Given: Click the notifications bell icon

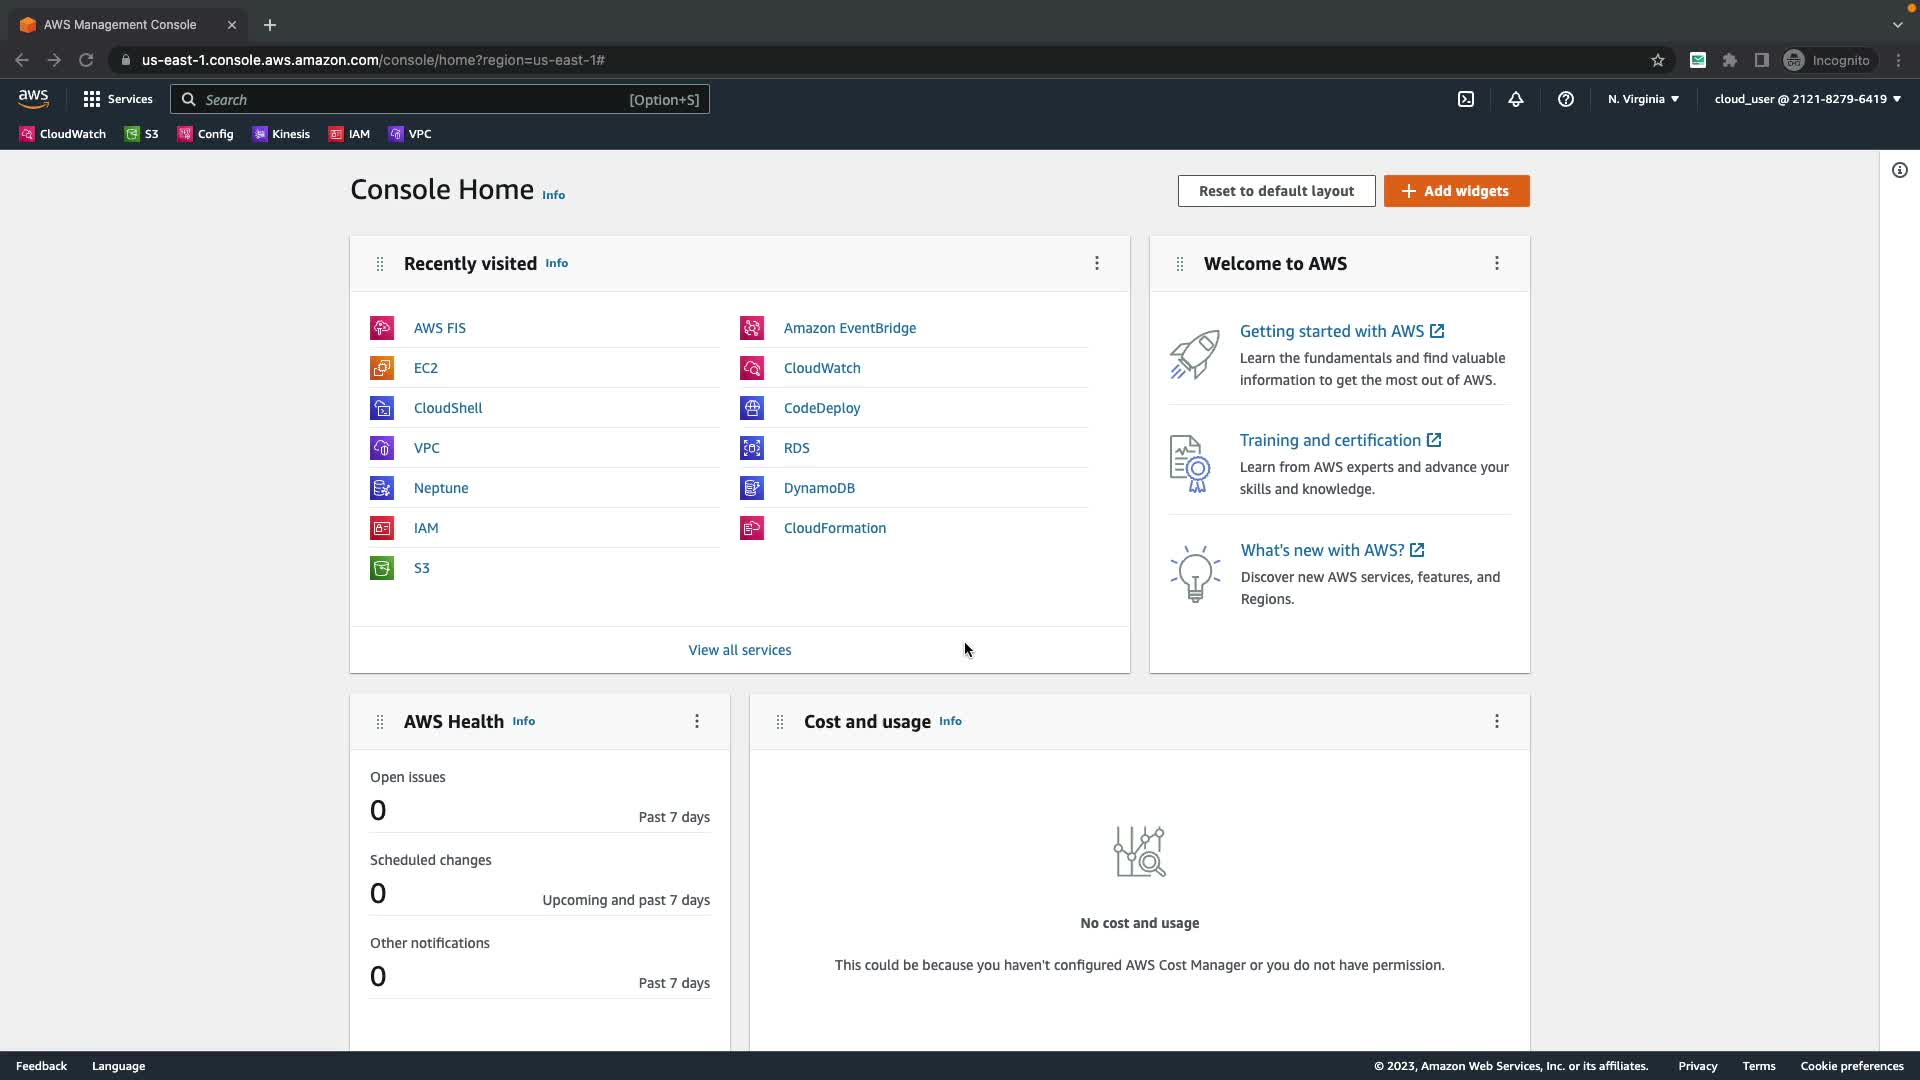Looking at the screenshot, I should (x=1516, y=99).
